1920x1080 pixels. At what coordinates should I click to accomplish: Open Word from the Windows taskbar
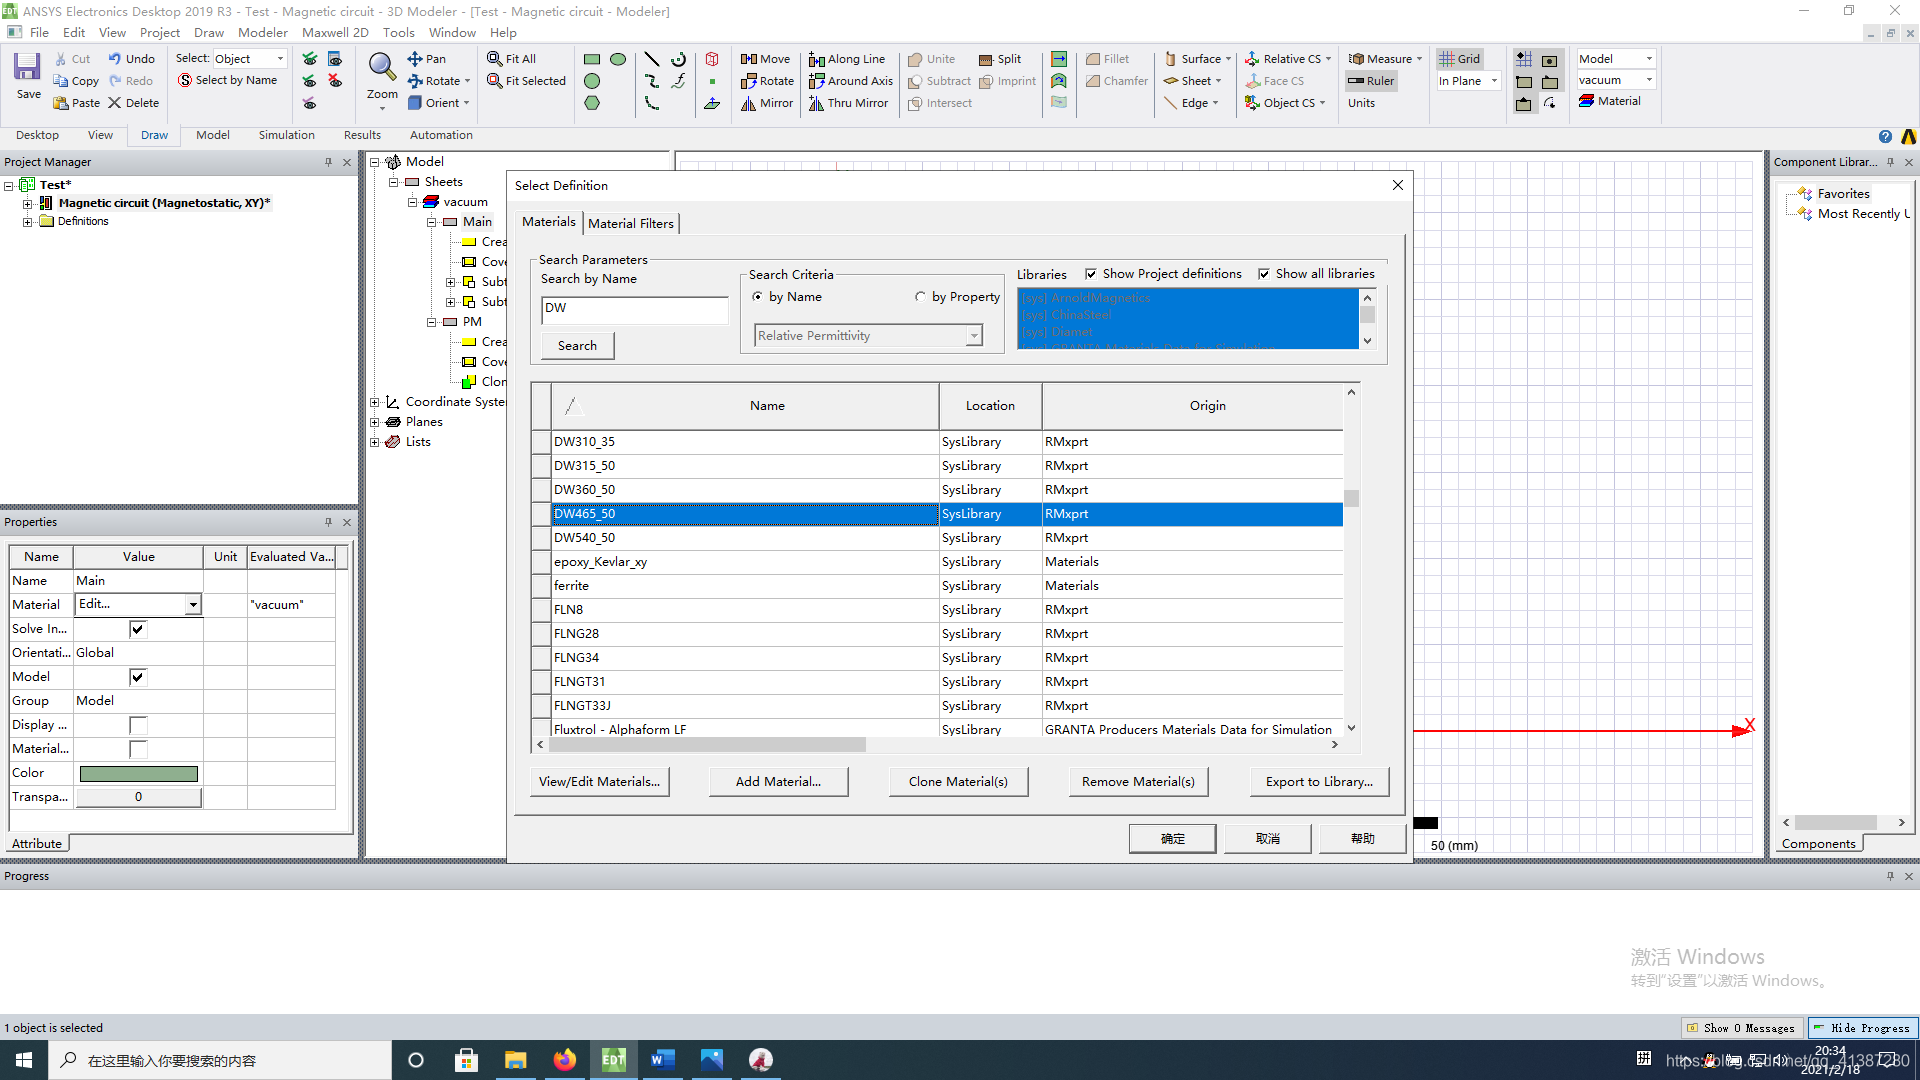tap(662, 1060)
